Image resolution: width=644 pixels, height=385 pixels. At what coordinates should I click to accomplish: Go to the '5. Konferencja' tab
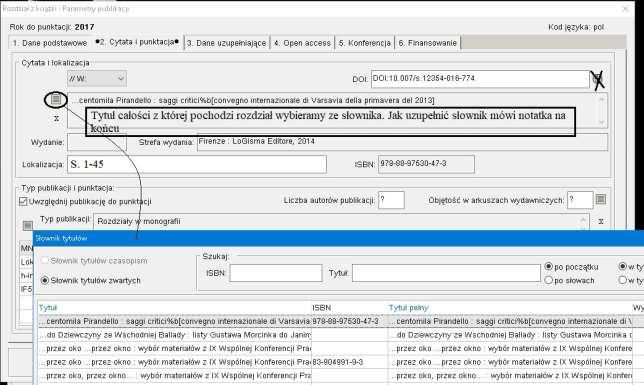365,43
